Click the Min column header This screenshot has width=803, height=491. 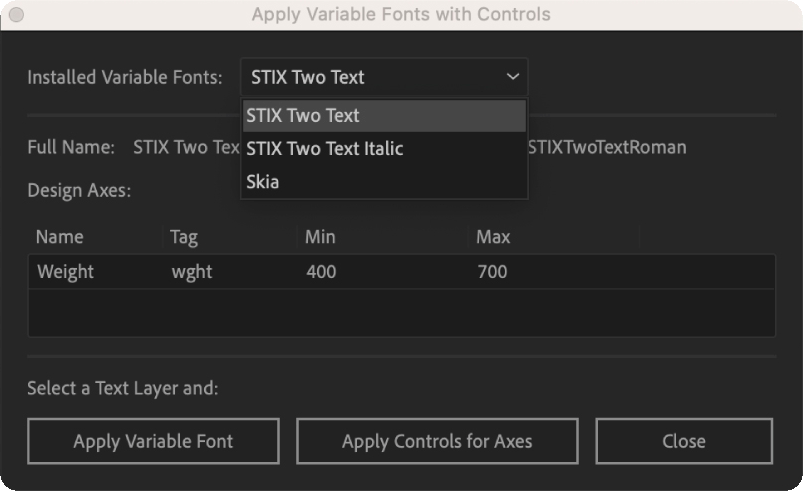(x=320, y=237)
